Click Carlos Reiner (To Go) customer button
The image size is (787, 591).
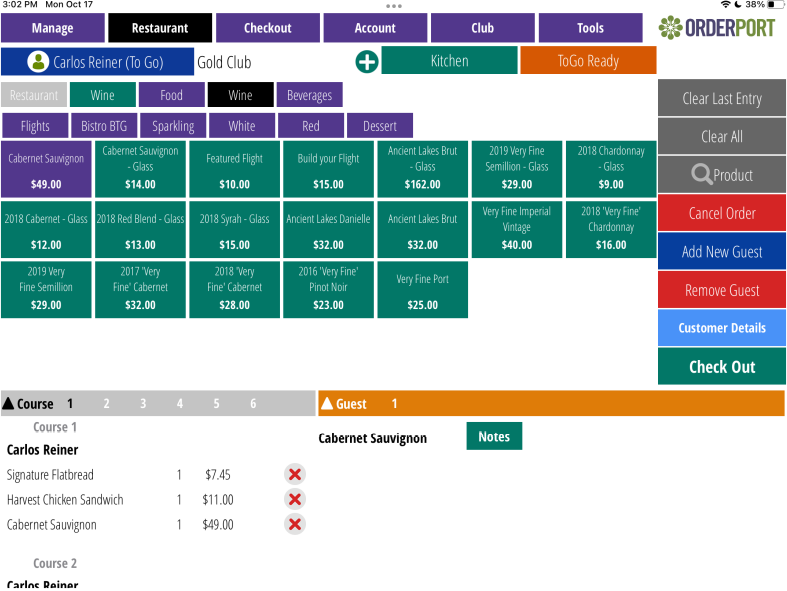coord(97,62)
